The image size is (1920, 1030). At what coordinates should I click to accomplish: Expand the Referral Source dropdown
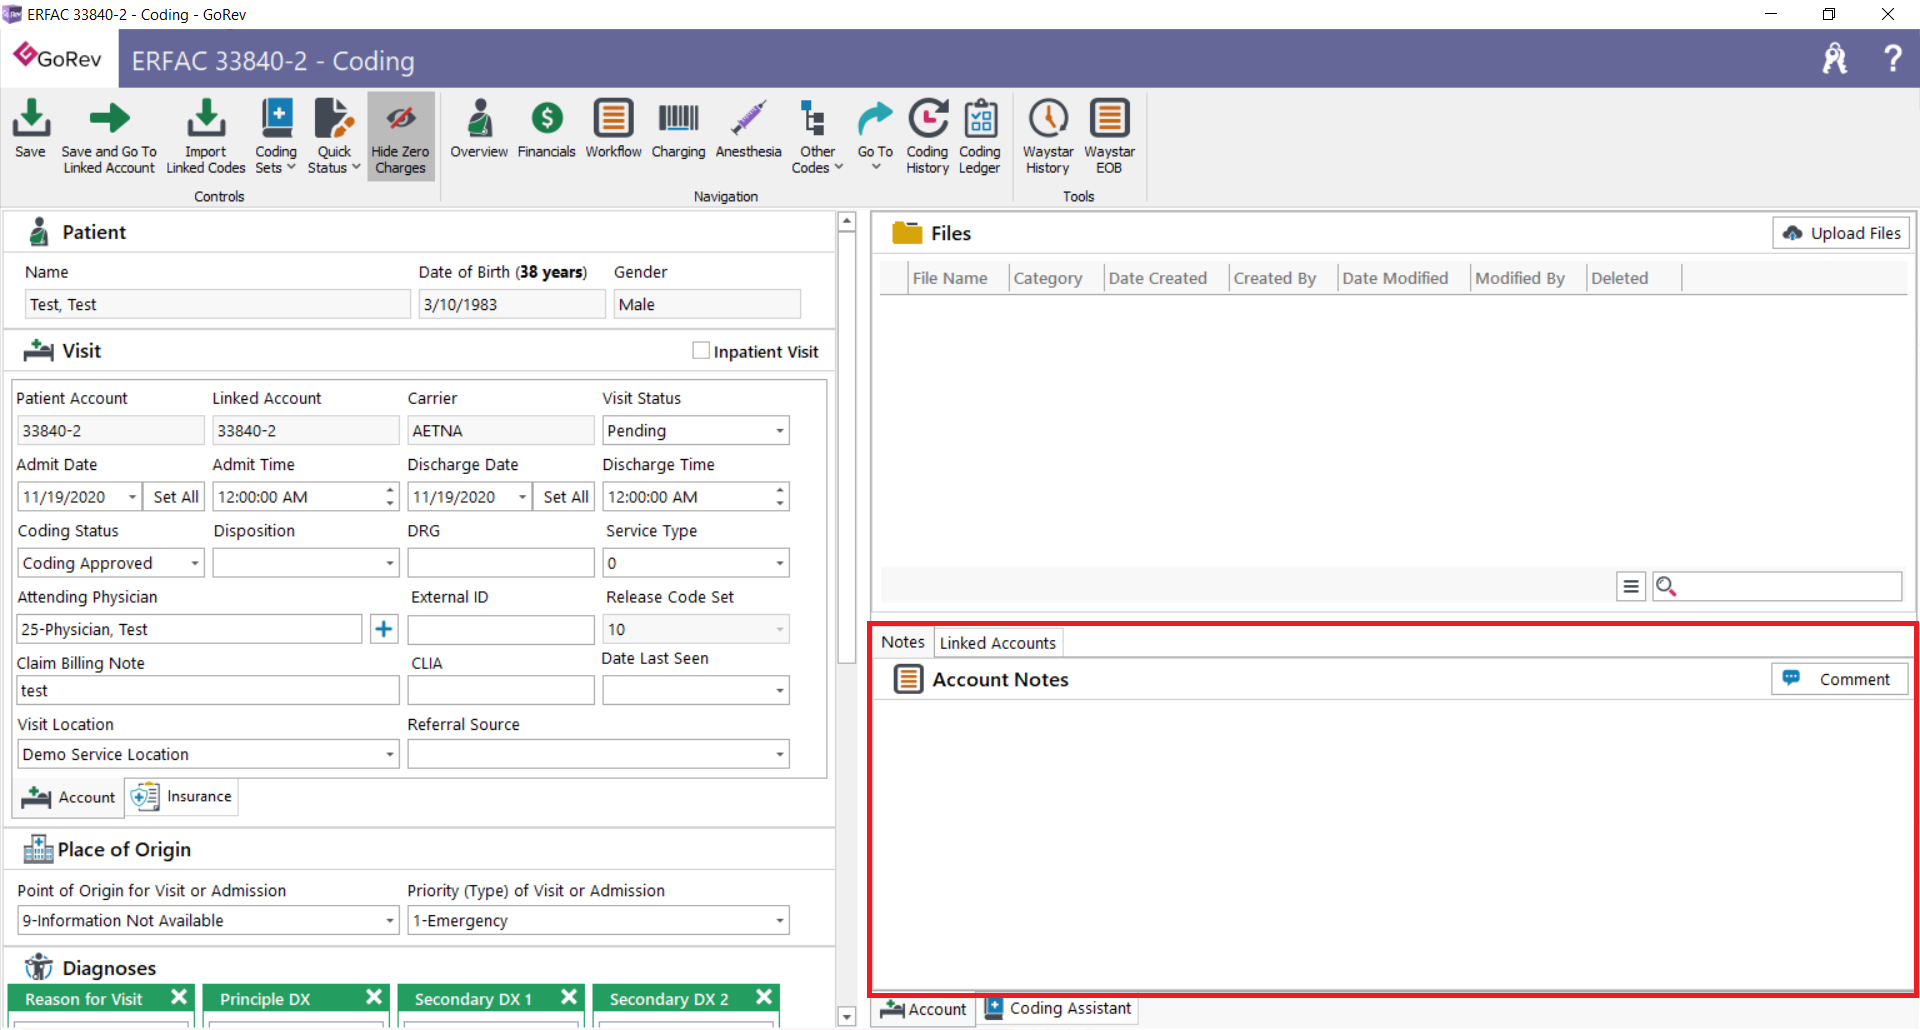click(780, 754)
